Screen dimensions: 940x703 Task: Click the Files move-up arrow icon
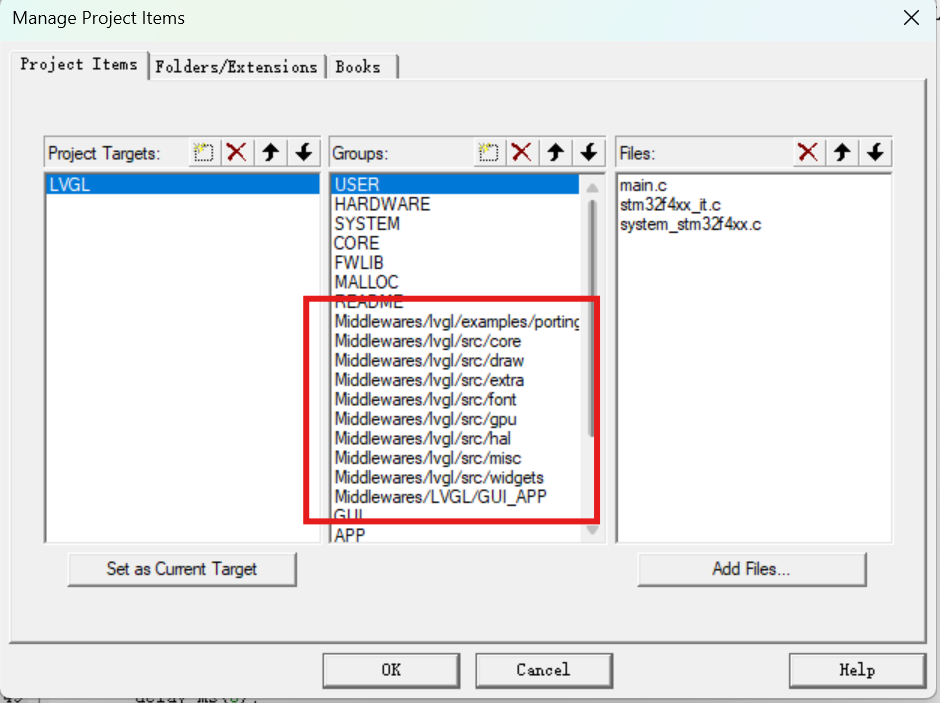[x=842, y=152]
